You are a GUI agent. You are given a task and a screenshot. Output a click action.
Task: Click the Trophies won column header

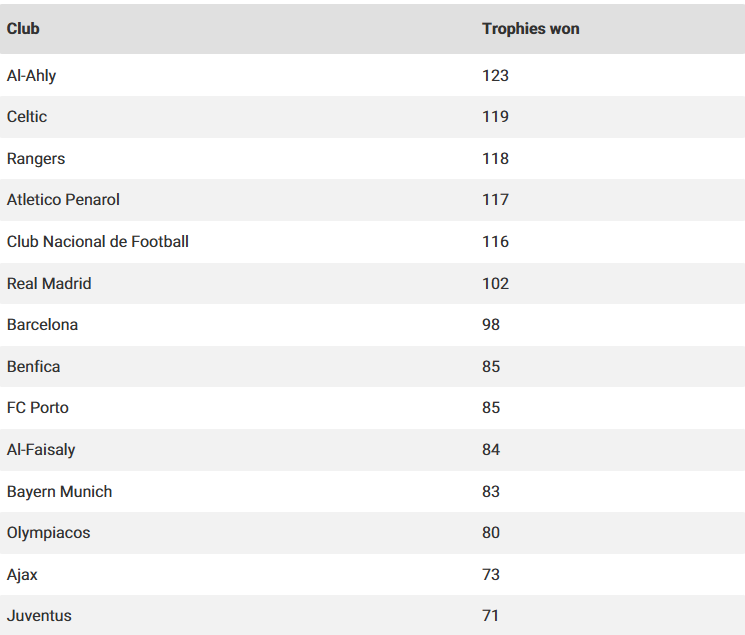[x=530, y=29]
